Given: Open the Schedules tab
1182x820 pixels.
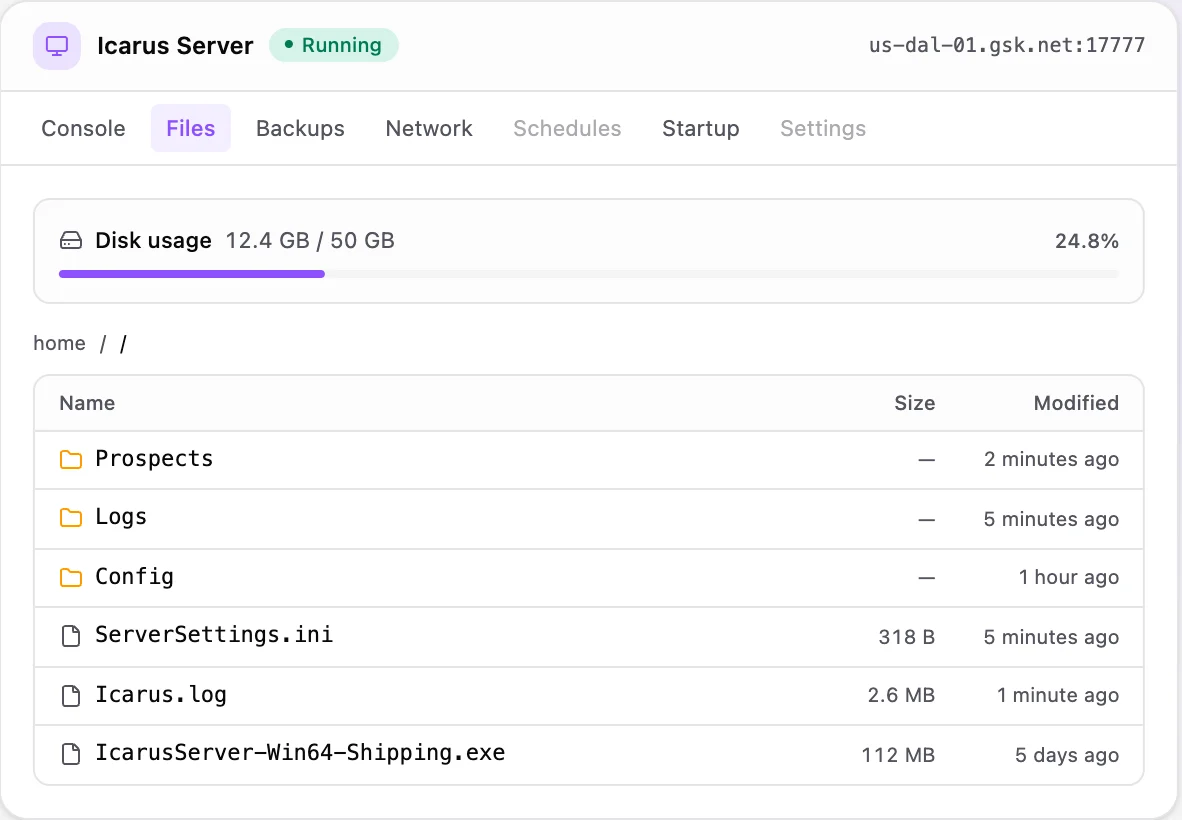Looking at the screenshot, I should [x=568, y=128].
